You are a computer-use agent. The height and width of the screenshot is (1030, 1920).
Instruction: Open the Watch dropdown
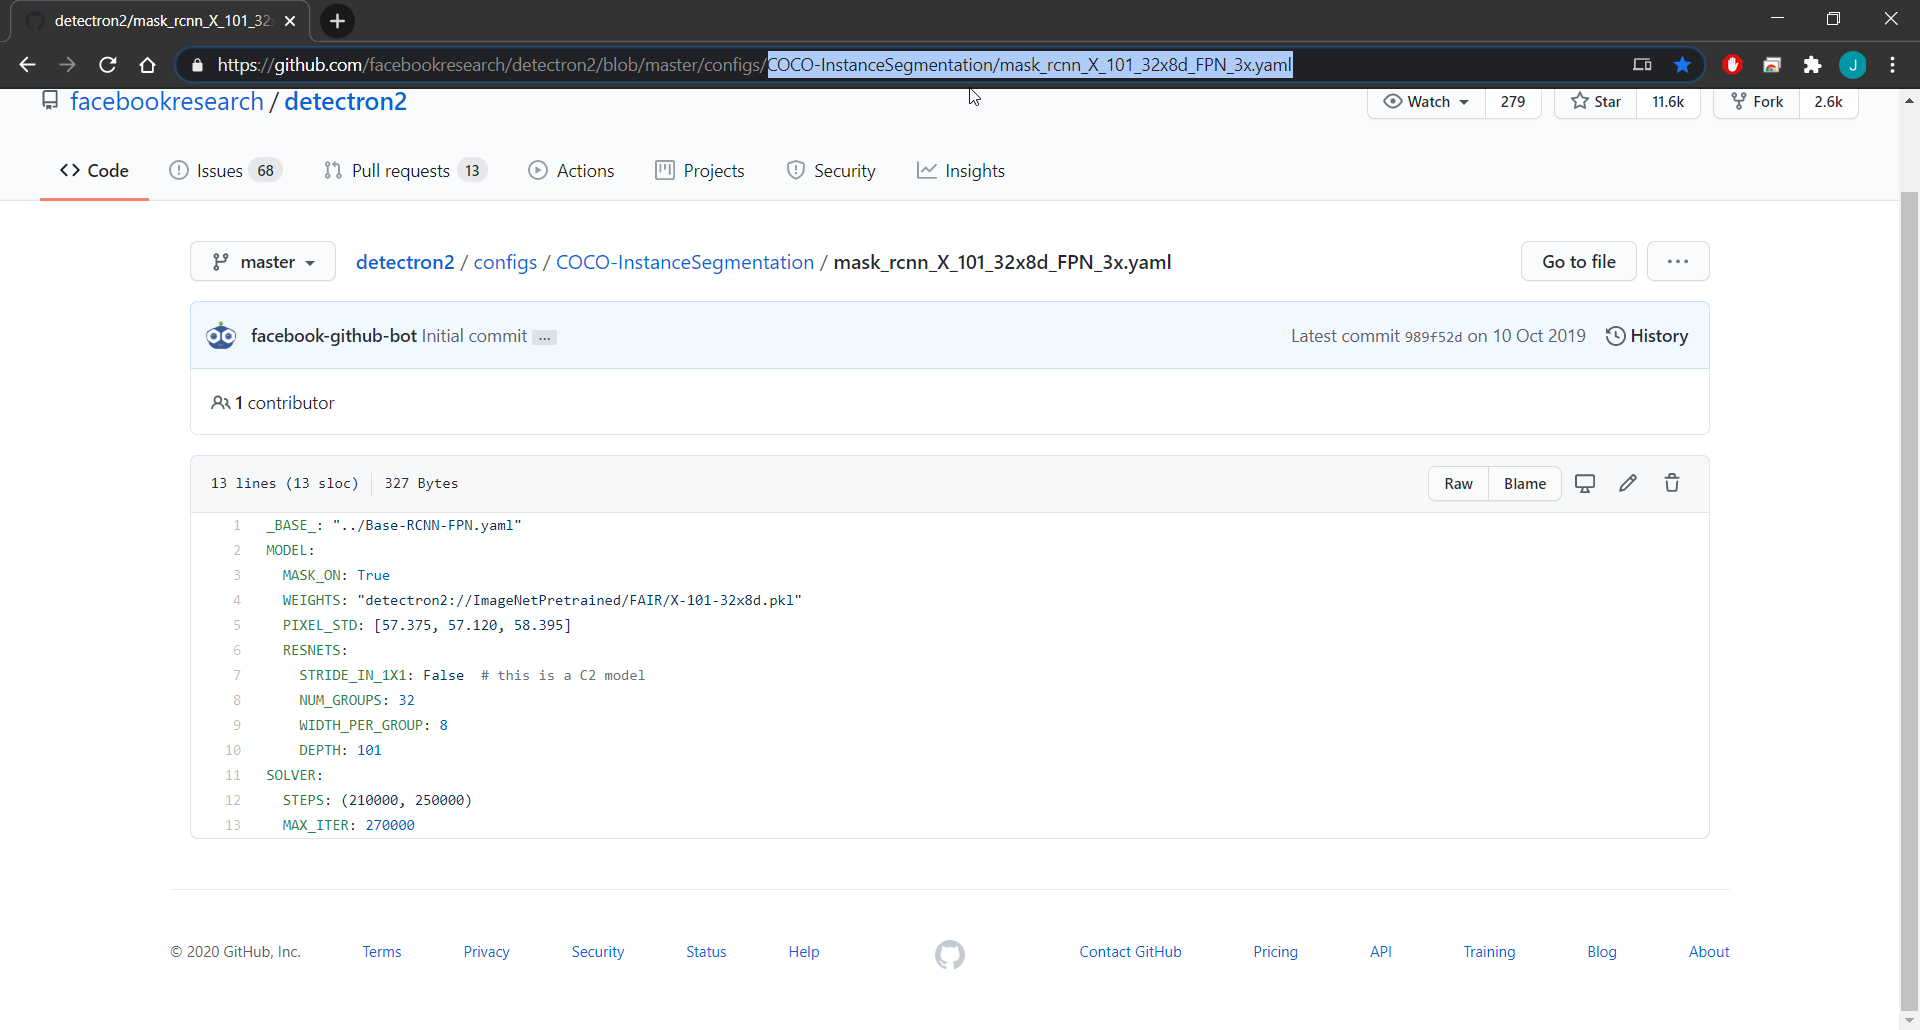pyautogui.click(x=1426, y=102)
